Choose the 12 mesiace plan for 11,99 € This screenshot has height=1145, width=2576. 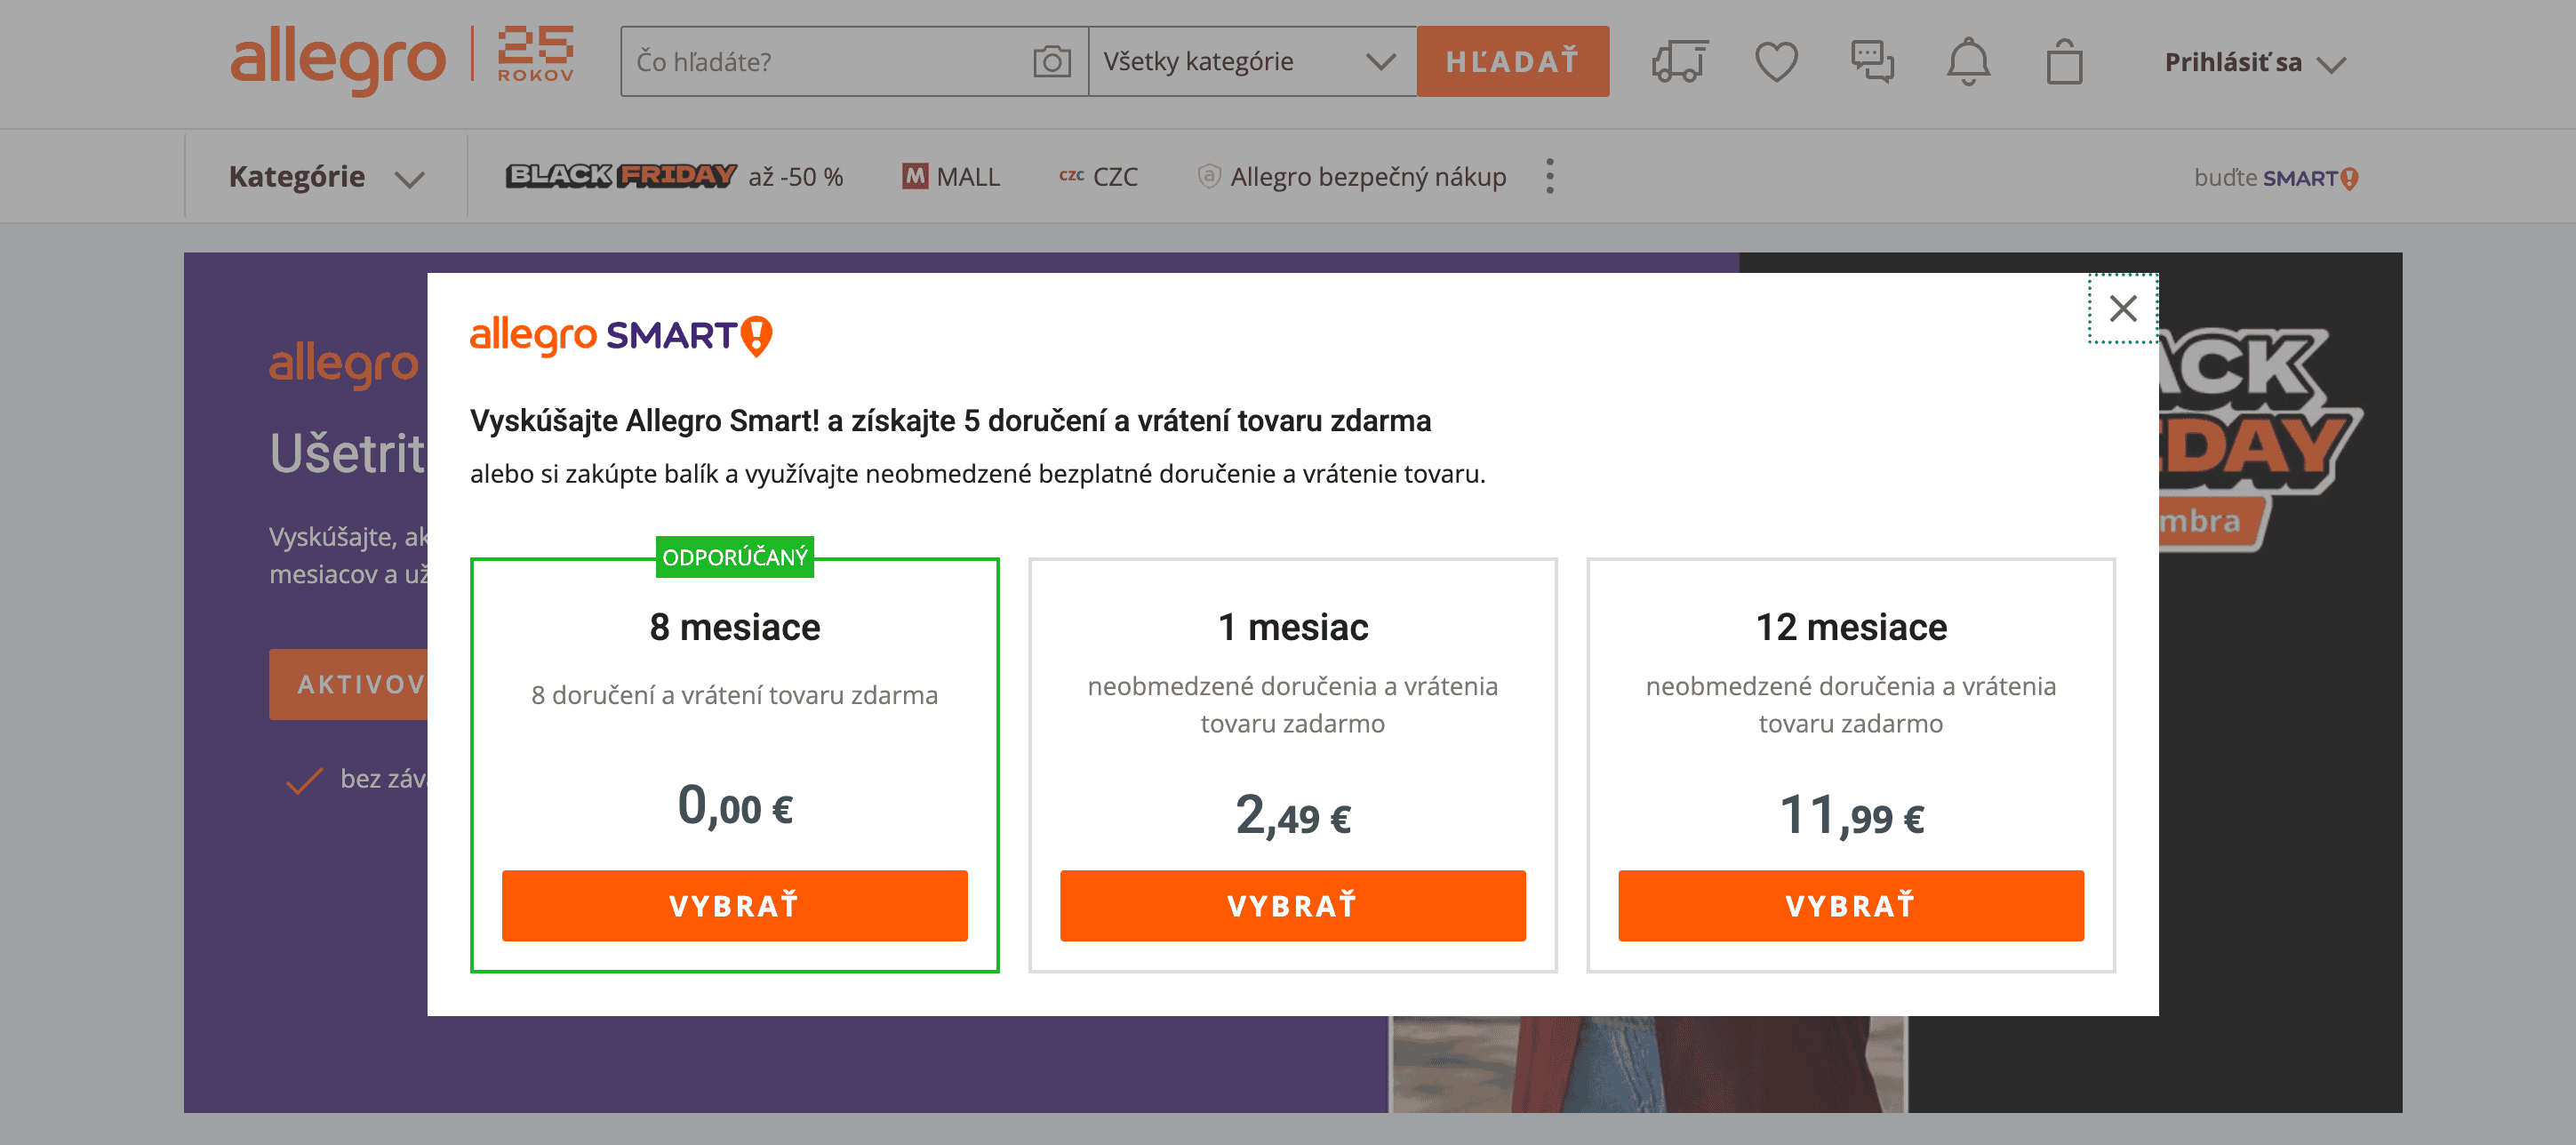[1850, 905]
